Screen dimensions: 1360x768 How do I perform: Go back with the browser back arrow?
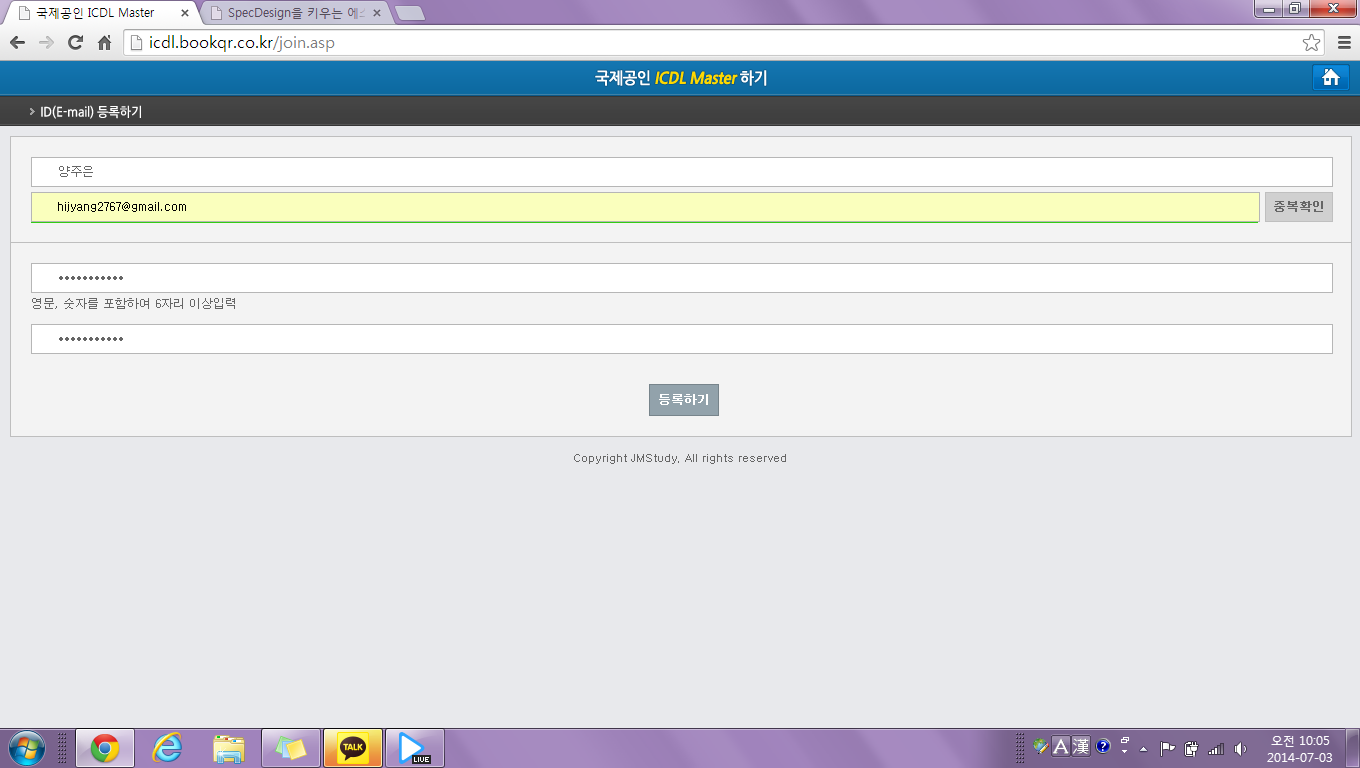tap(17, 42)
